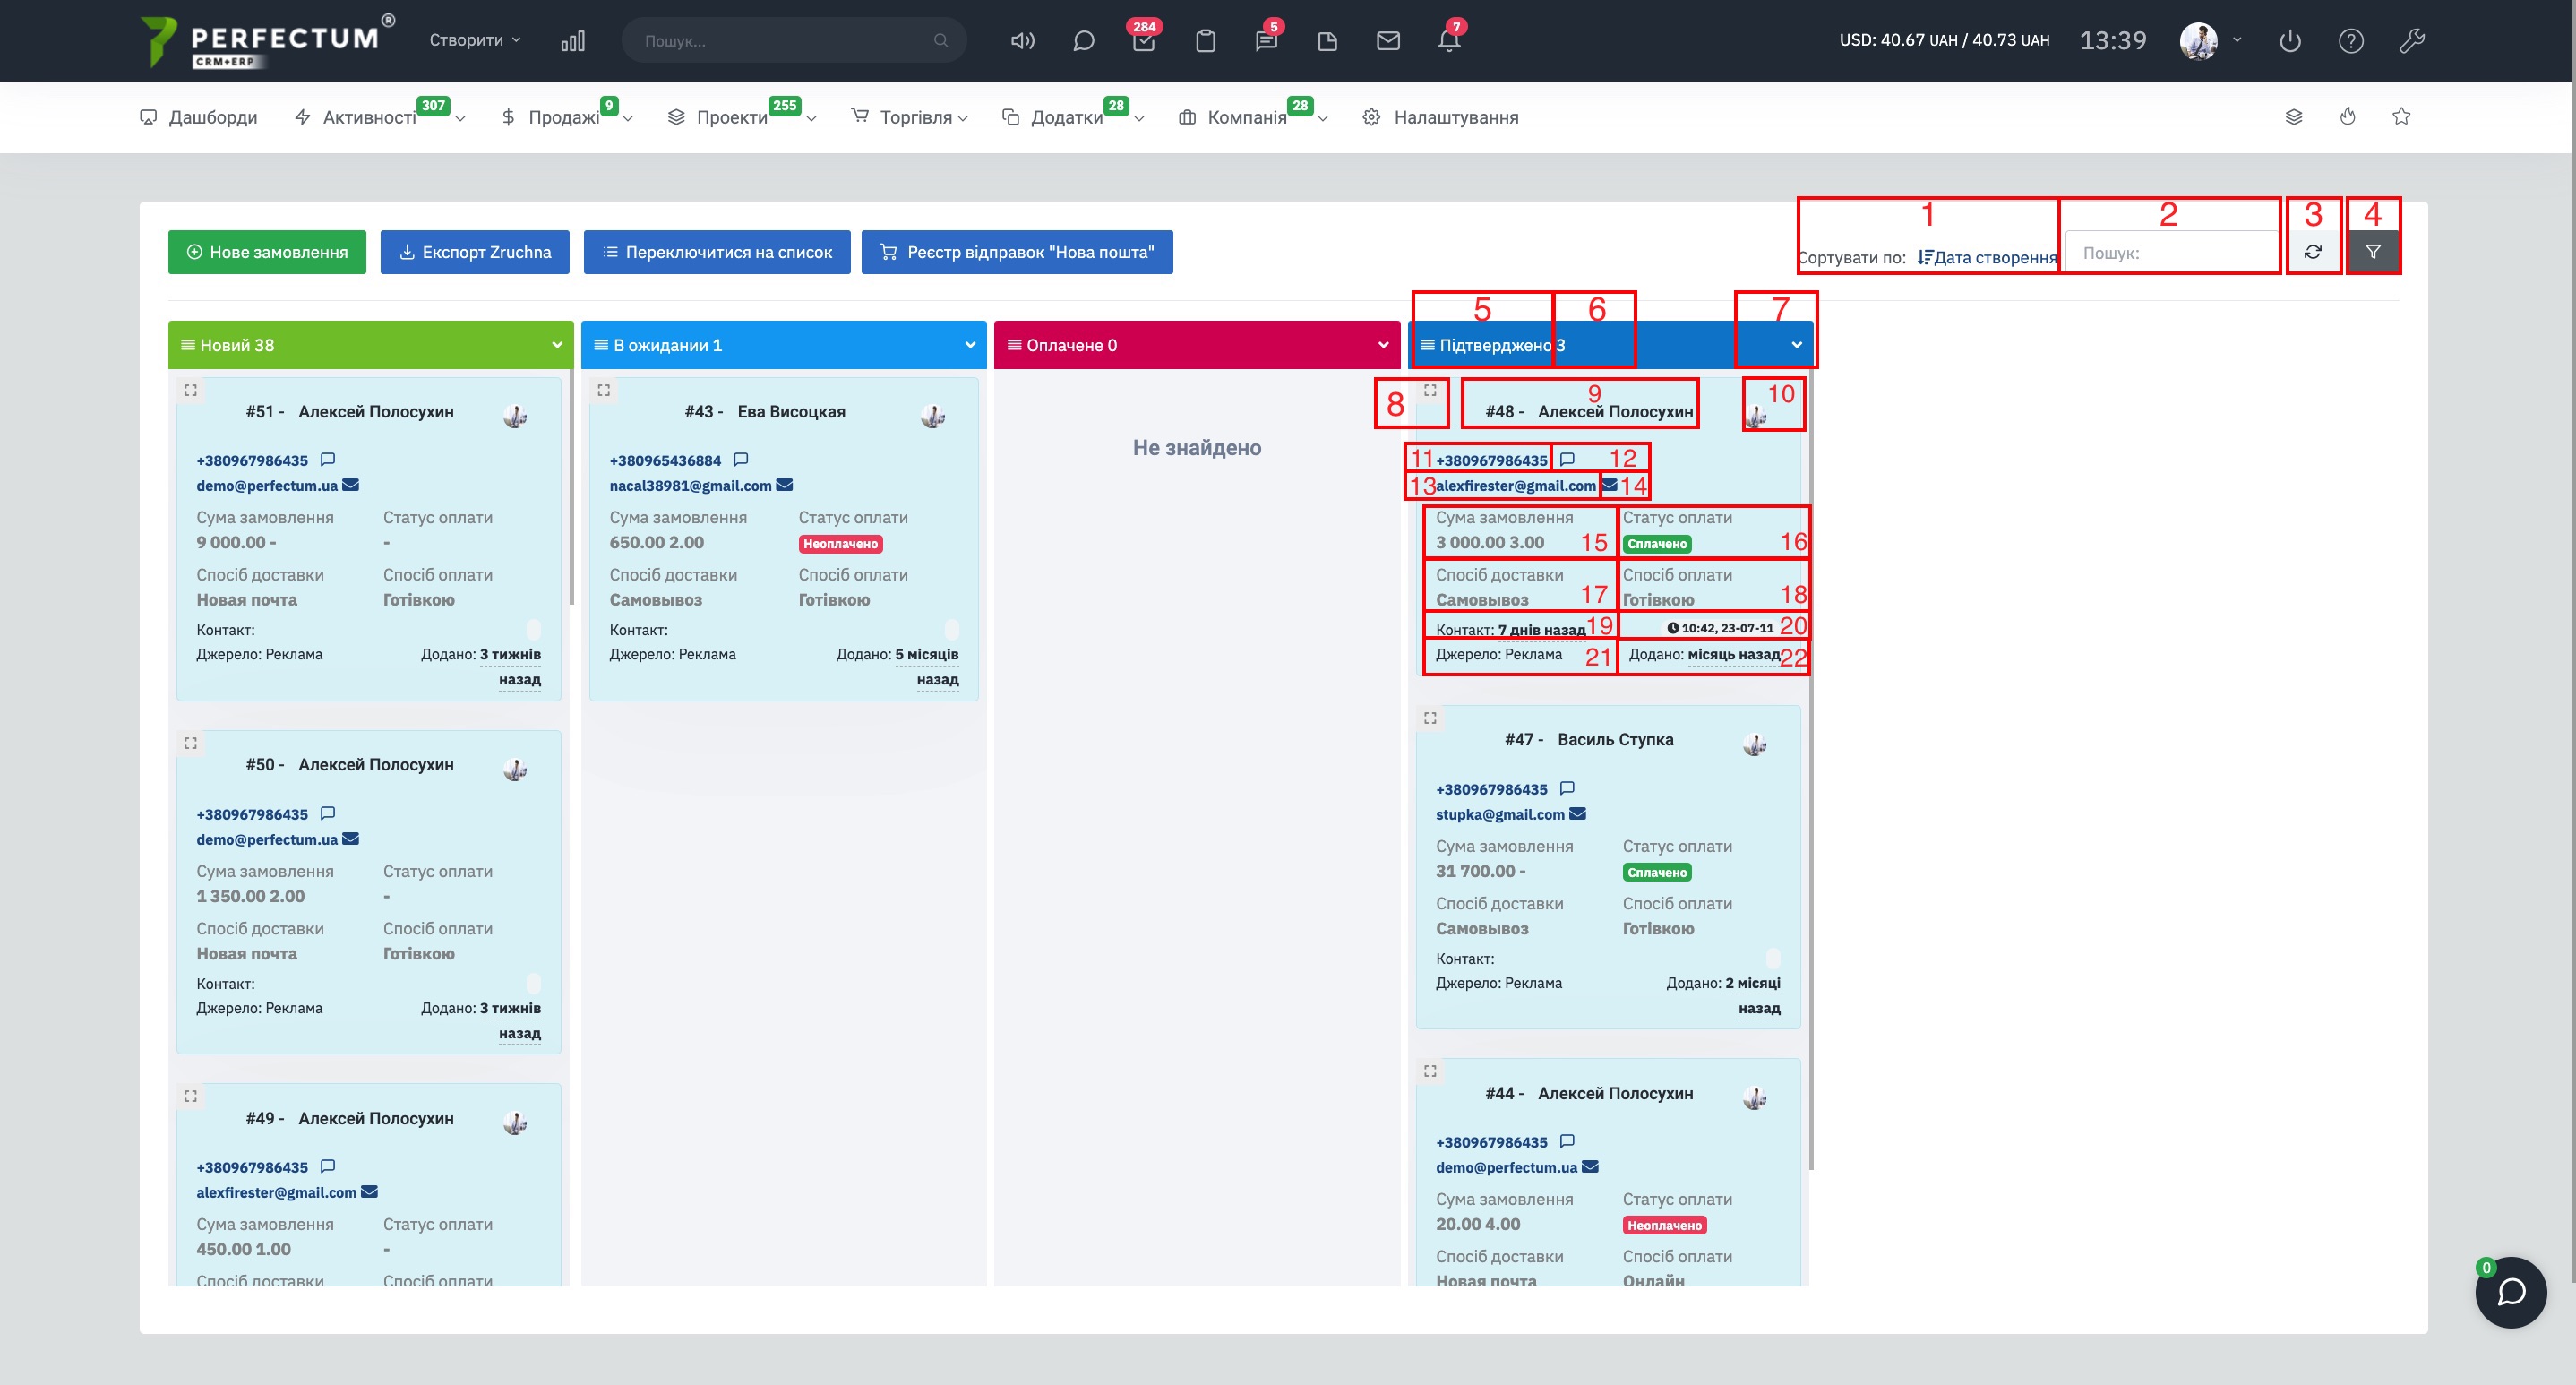
Task: Expand order #43 card fullscreen icon
Action: 604,390
